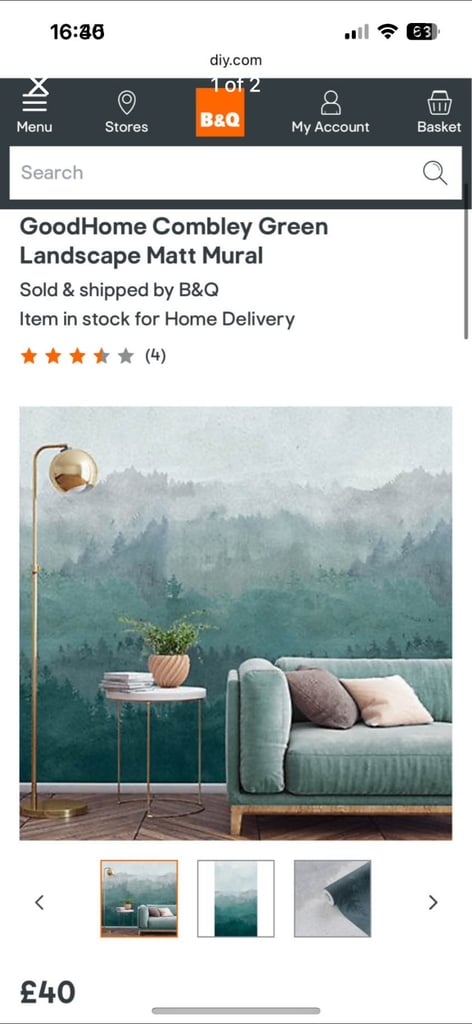472x1024 pixels.
Task: View the Basket icon
Action: click(439, 103)
